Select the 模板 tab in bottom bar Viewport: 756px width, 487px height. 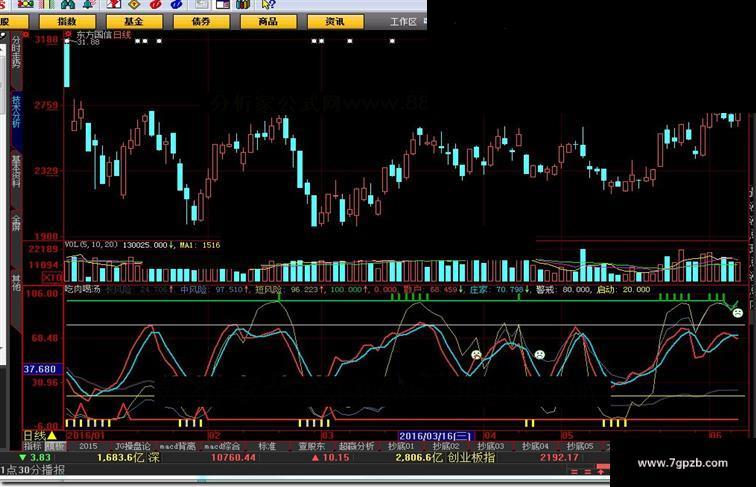pyautogui.click(x=54, y=446)
